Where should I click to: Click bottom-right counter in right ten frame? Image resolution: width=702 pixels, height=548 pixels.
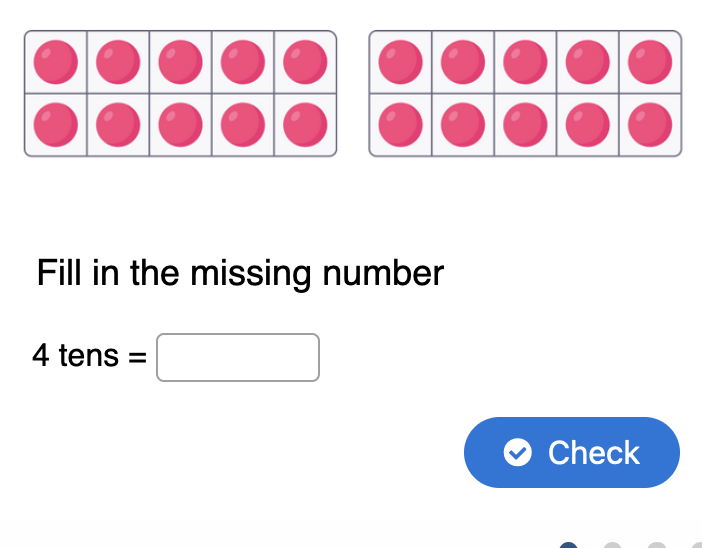pos(650,125)
